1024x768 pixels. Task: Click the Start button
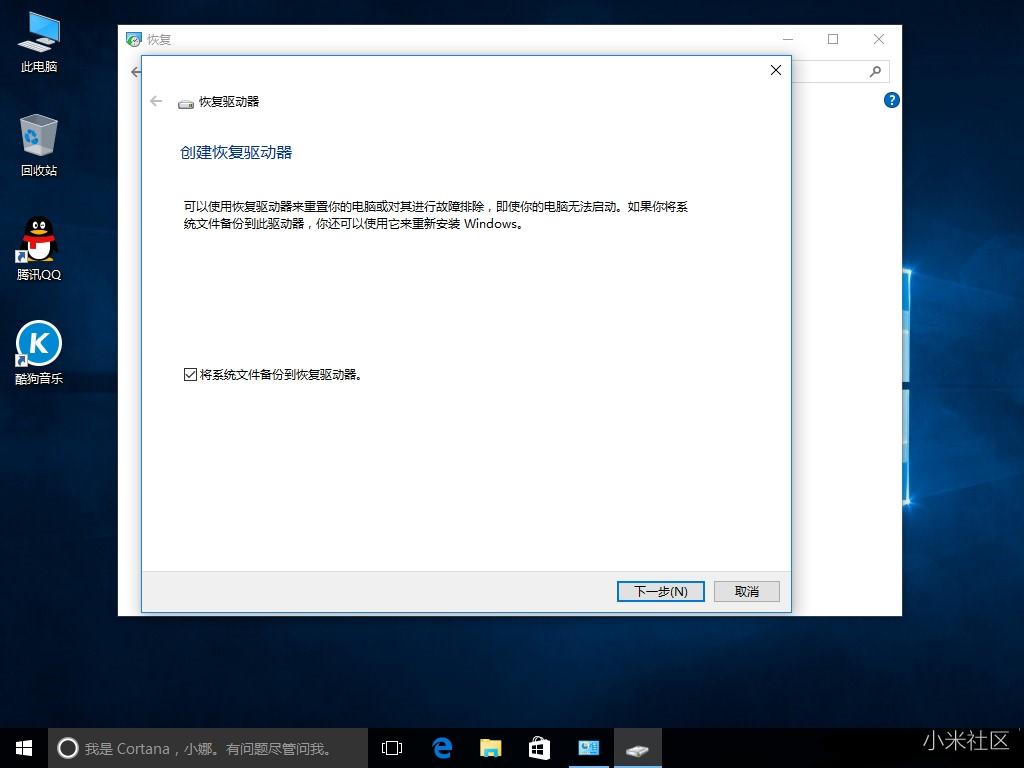(x=22, y=747)
